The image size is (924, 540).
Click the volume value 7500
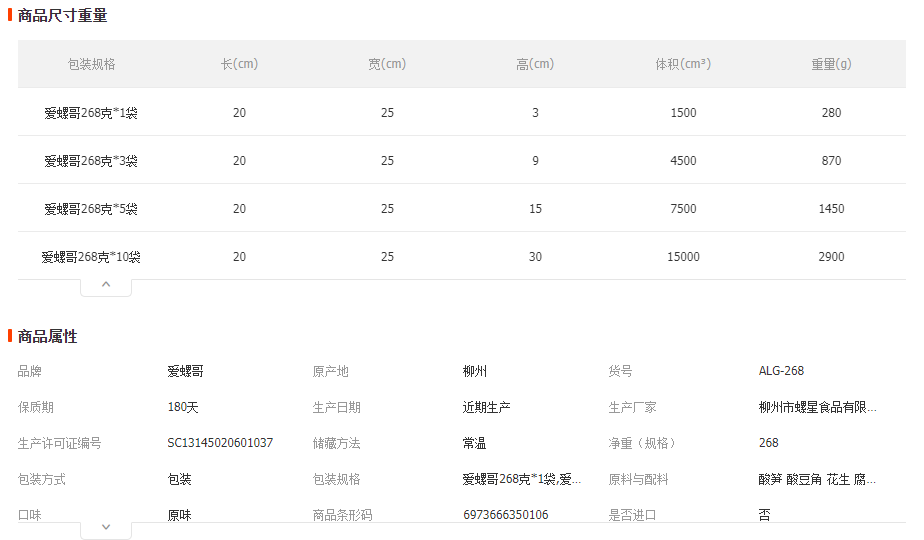click(x=684, y=209)
